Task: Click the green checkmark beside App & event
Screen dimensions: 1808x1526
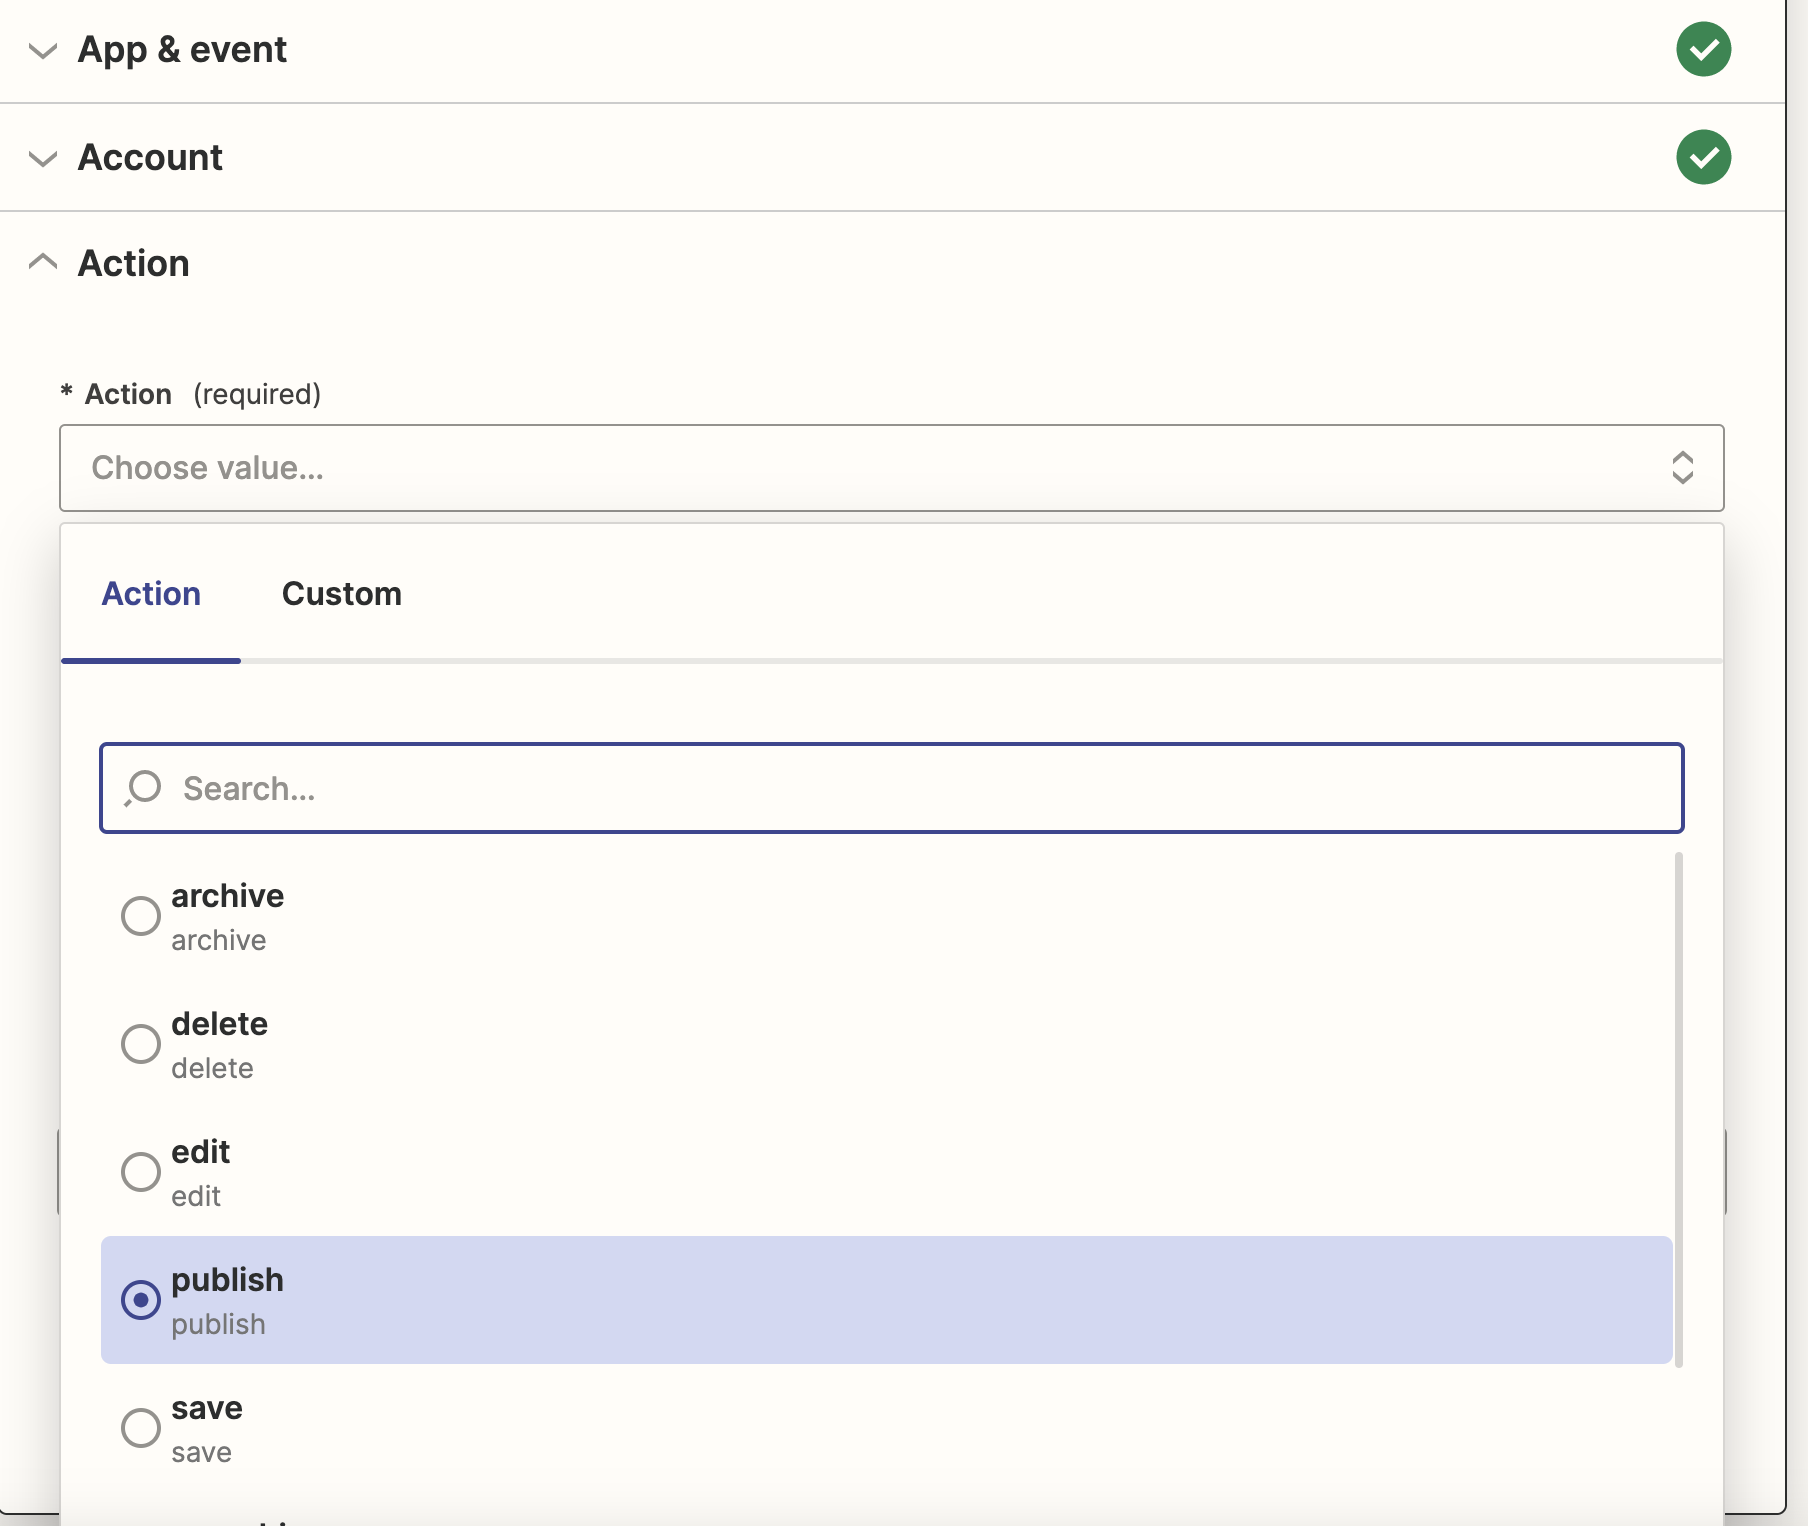Action: click(x=1703, y=49)
